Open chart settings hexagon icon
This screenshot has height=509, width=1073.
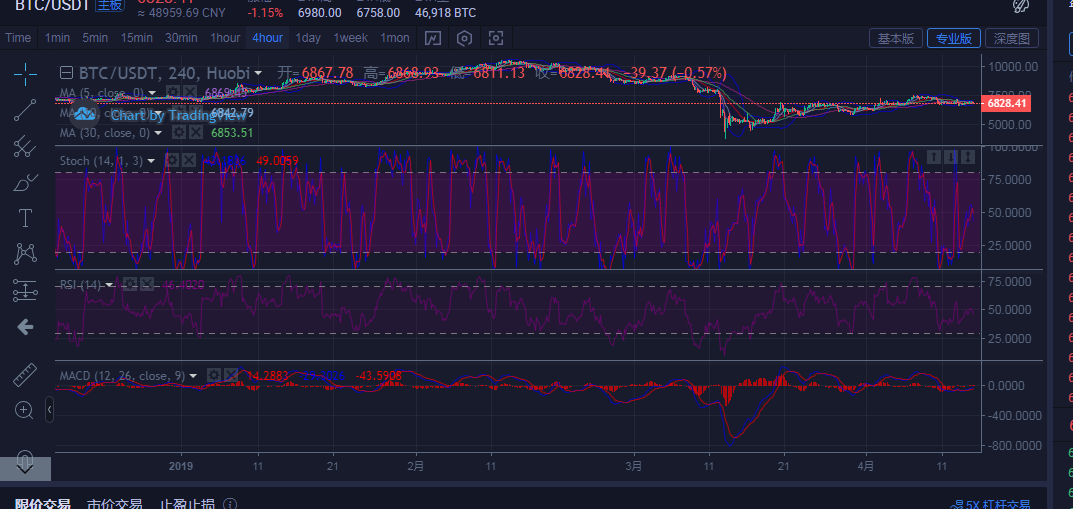click(465, 38)
